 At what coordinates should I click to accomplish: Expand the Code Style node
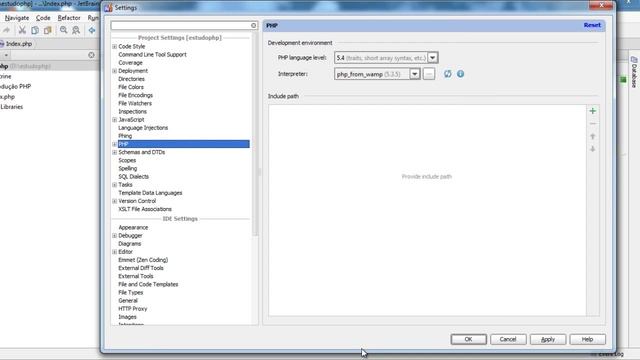click(114, 47)
